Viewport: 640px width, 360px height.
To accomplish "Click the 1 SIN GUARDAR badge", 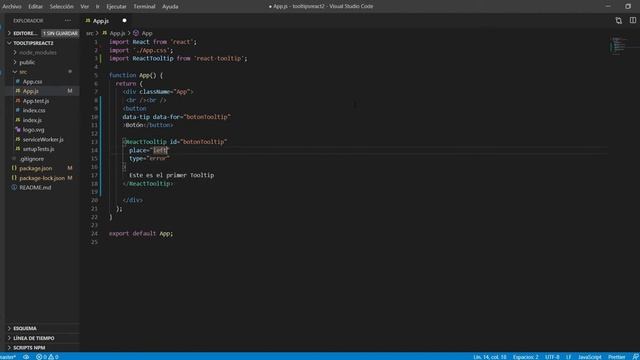I will pos(60,33).
